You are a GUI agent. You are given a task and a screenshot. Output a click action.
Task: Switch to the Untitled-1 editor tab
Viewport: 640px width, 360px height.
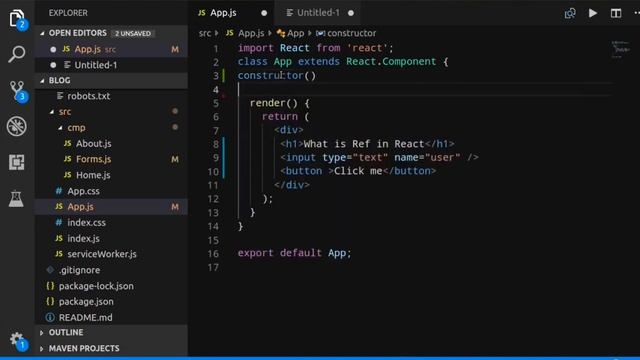coord(318,13)
